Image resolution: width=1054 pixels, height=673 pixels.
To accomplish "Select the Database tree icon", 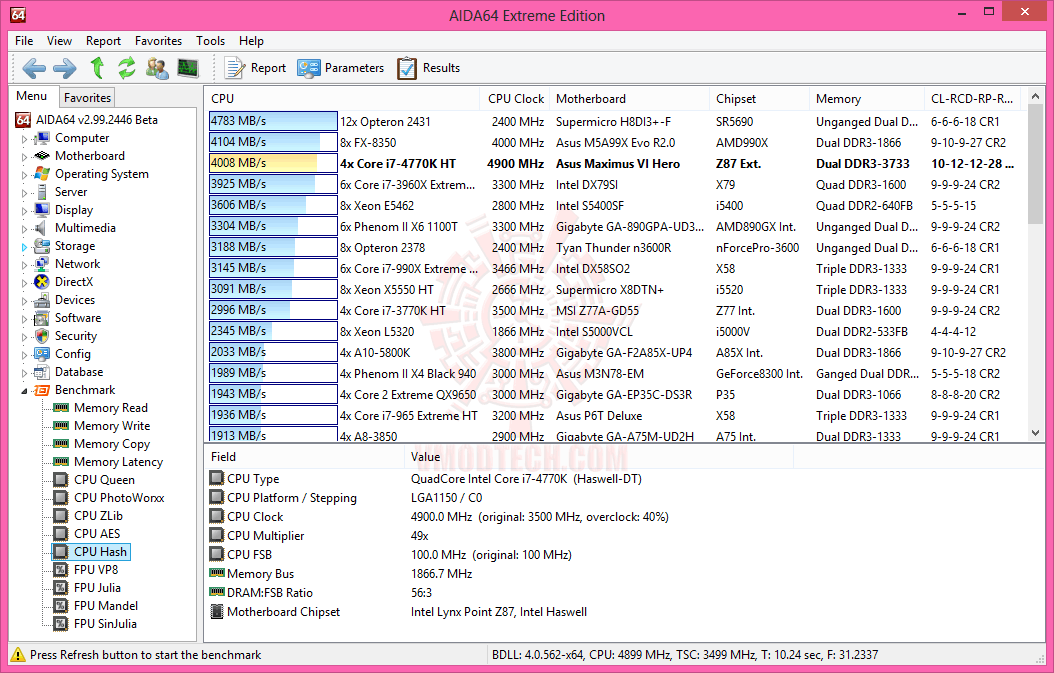I will pos(42,372).
